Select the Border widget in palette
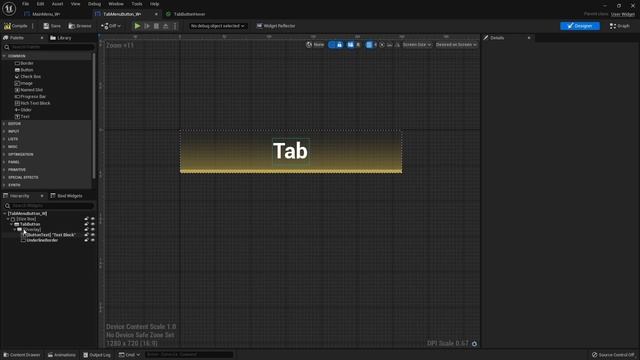This screenshot has width=640, height=360. coord(24,63)
